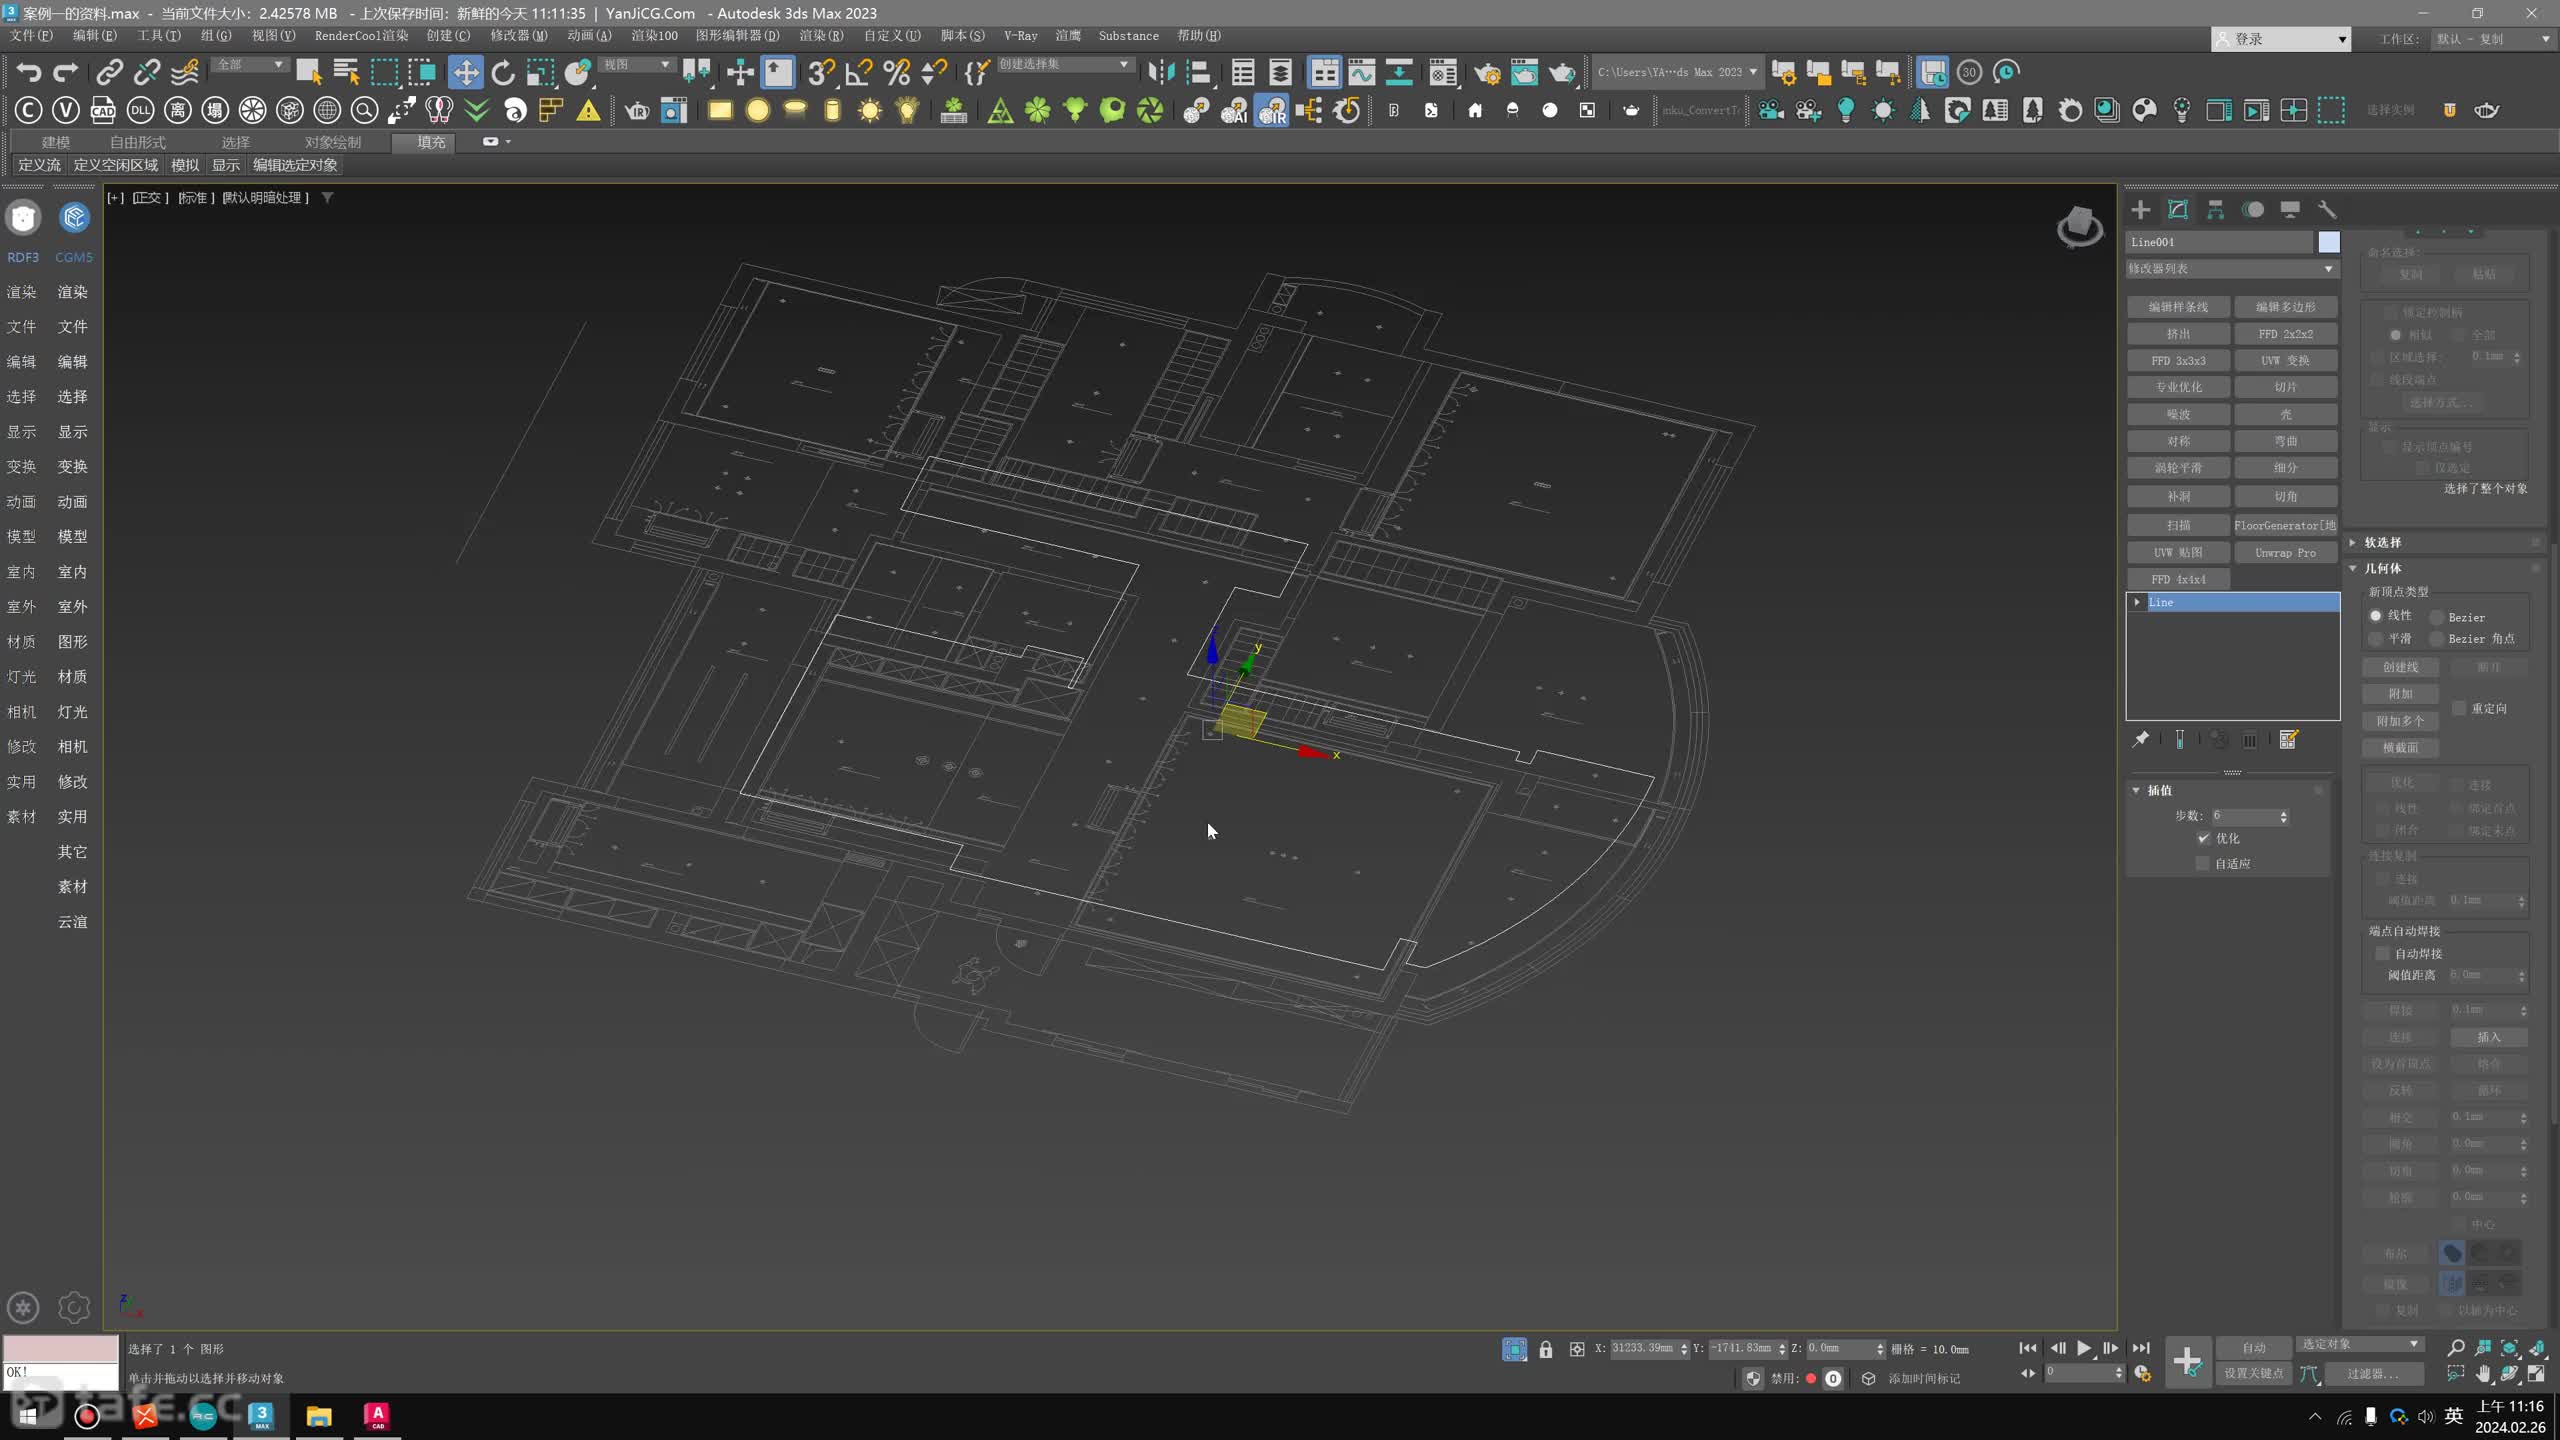Open the 文件(F) menu
Viewport: 2560px width, 1440px height.
31,36
